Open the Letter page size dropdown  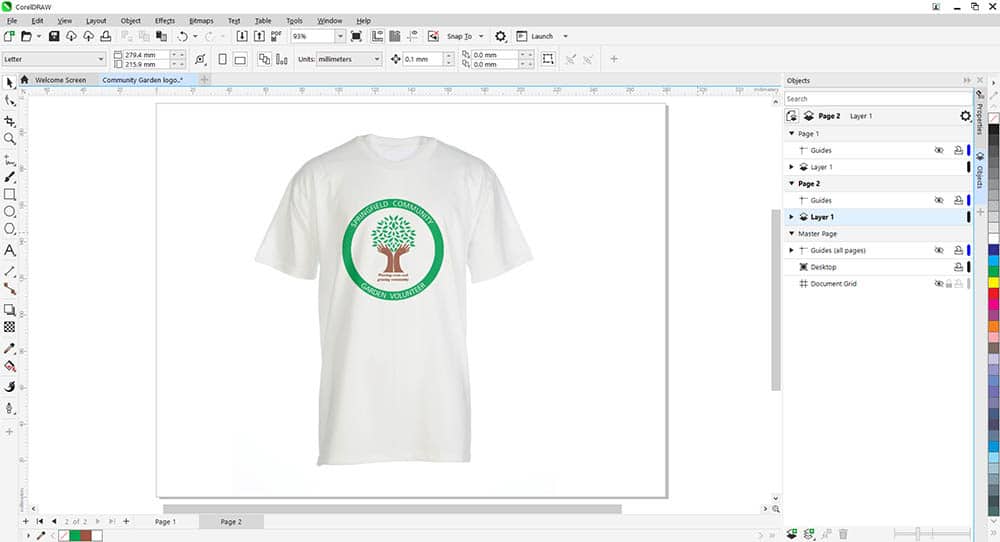(55, 59)
